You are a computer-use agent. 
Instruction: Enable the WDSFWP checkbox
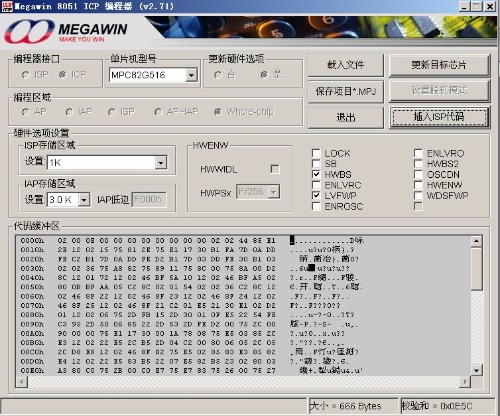(x=418, y=195)
